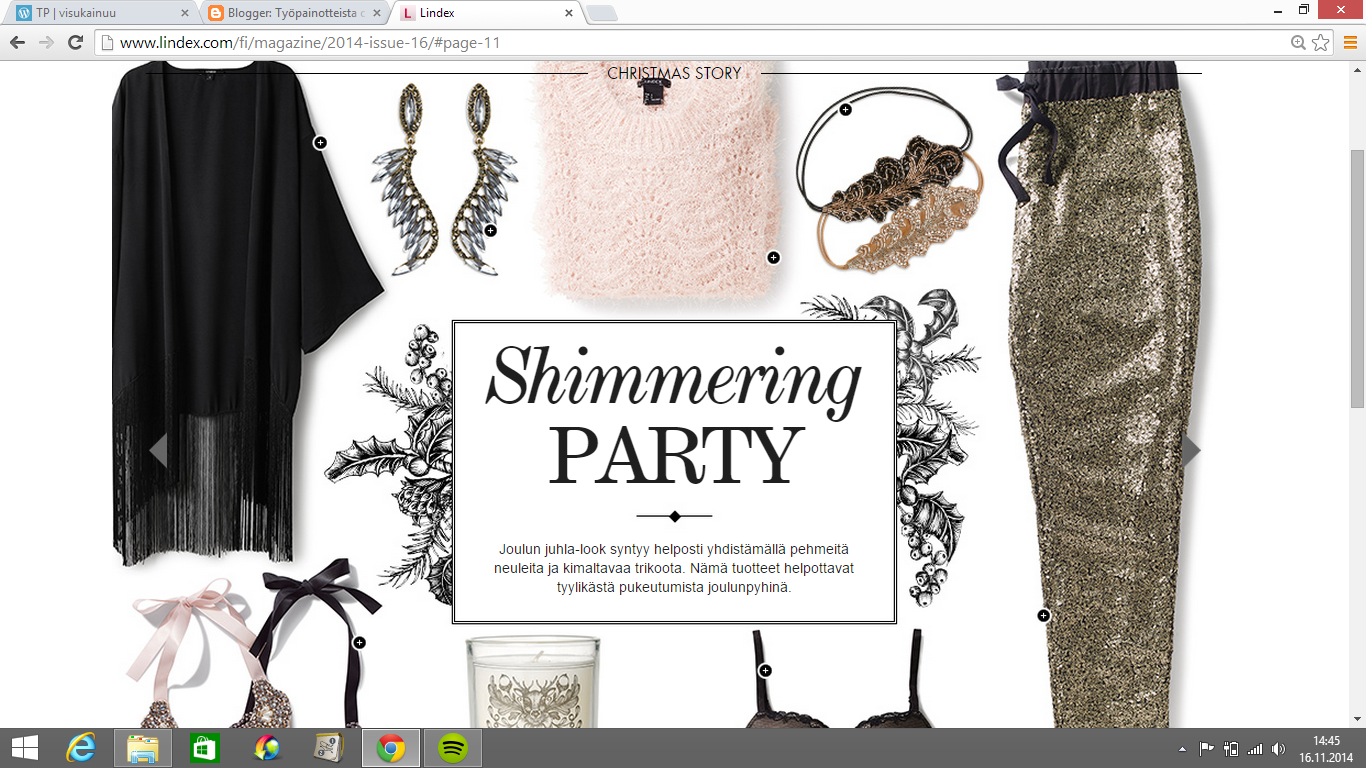Click the paragraph beginning 'Joulun juhla-look syntyy'
The image size is (1366, 768).
coord(674,568)
